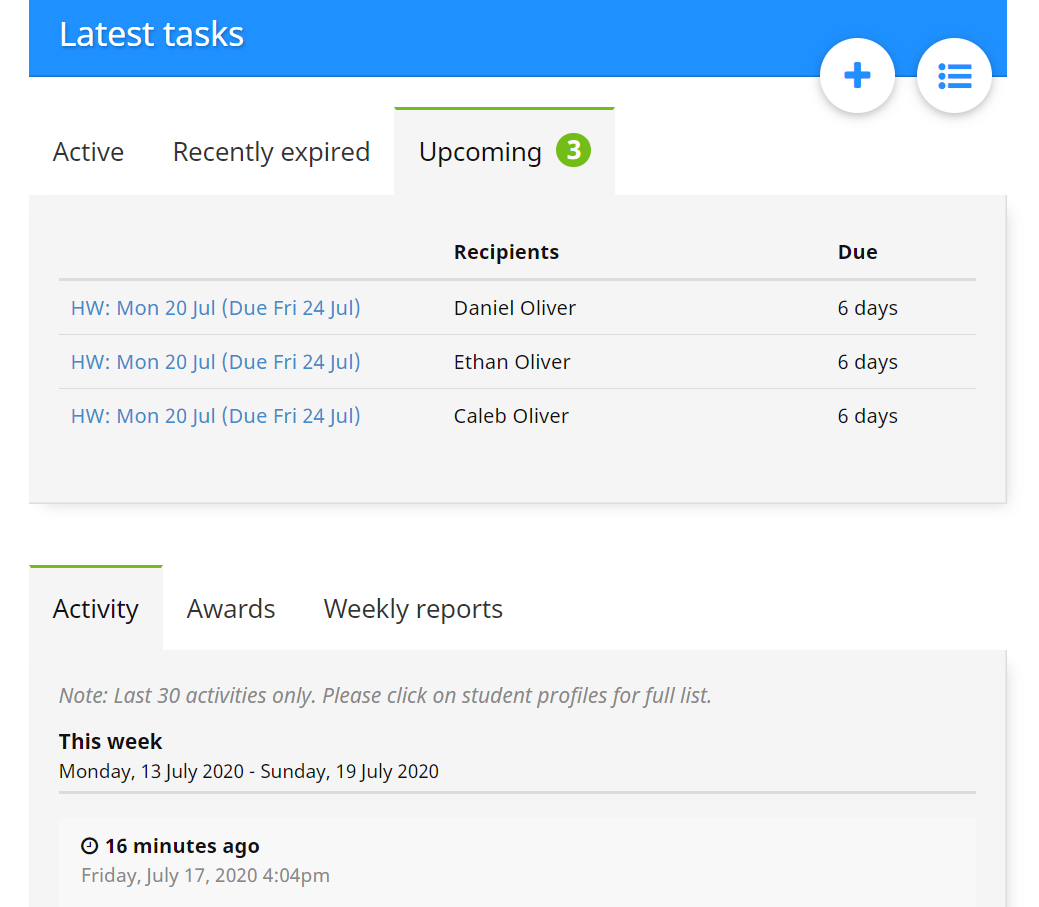The height and width of the screenshot is (907, 1039).
Task: Switch to the Active tab
Action: pyautogui.click(x=88, y=152)
